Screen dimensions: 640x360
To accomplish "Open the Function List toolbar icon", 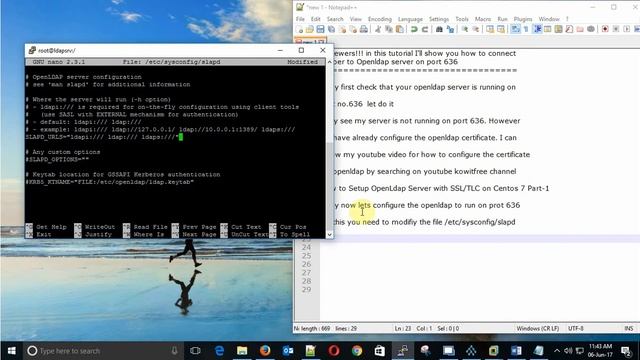I will pos(569,29).
